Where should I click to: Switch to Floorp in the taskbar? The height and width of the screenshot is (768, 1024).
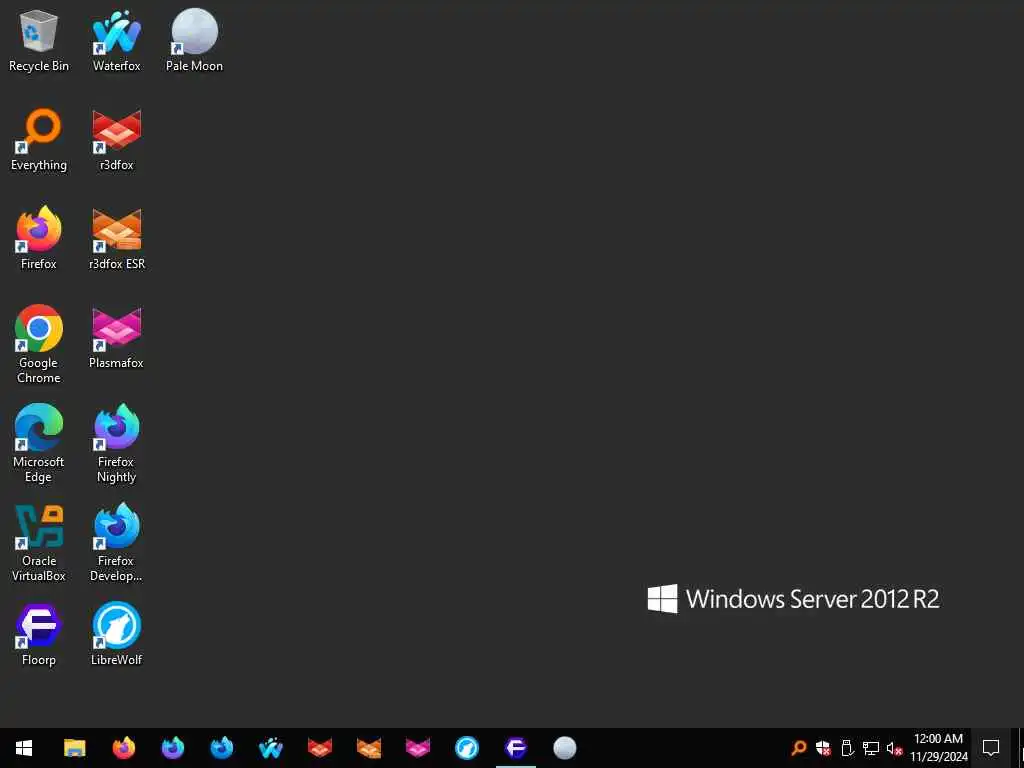point(515,748)
